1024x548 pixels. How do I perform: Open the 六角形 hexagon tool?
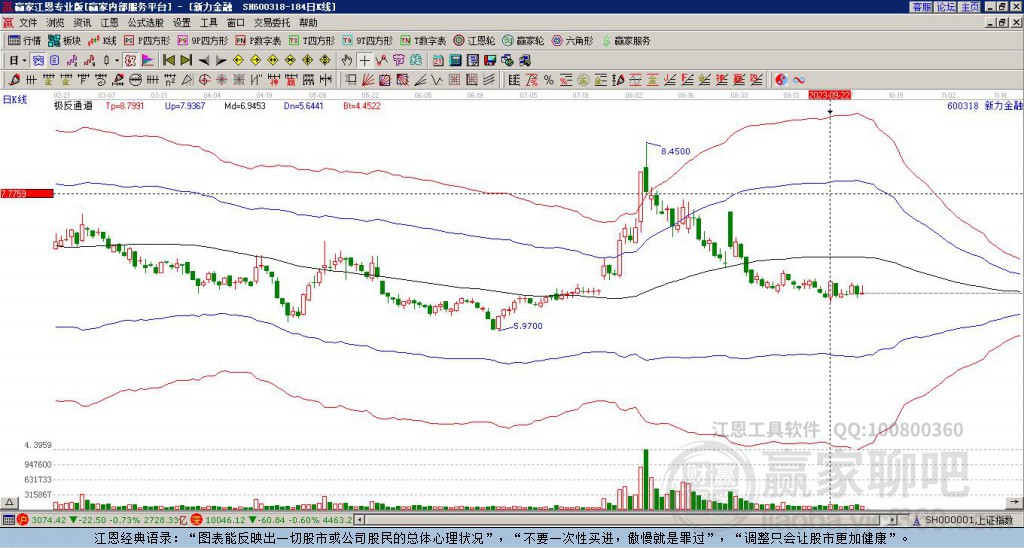tap(572, 40)
